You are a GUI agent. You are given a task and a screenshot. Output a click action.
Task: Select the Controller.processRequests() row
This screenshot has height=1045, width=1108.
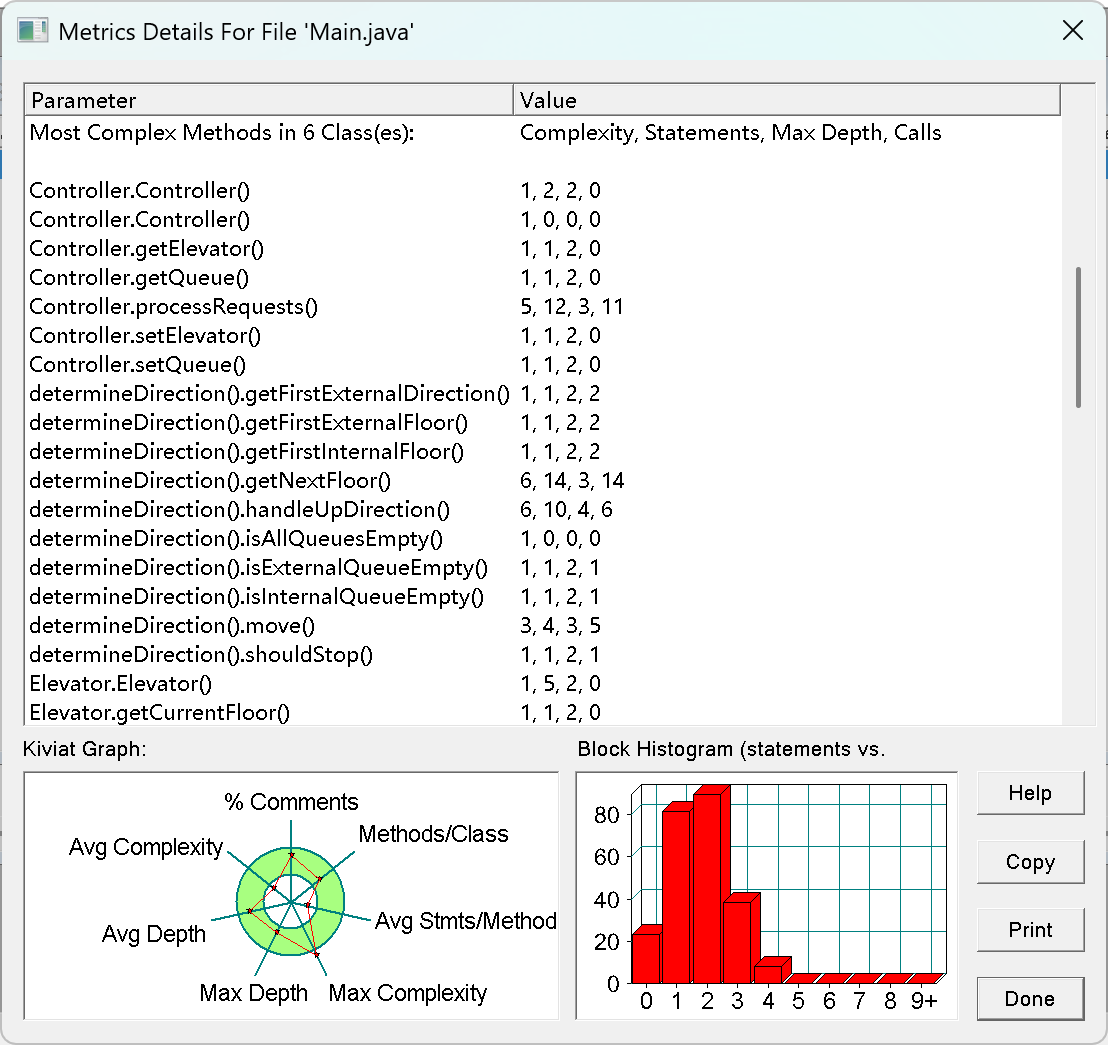(543, 307)
